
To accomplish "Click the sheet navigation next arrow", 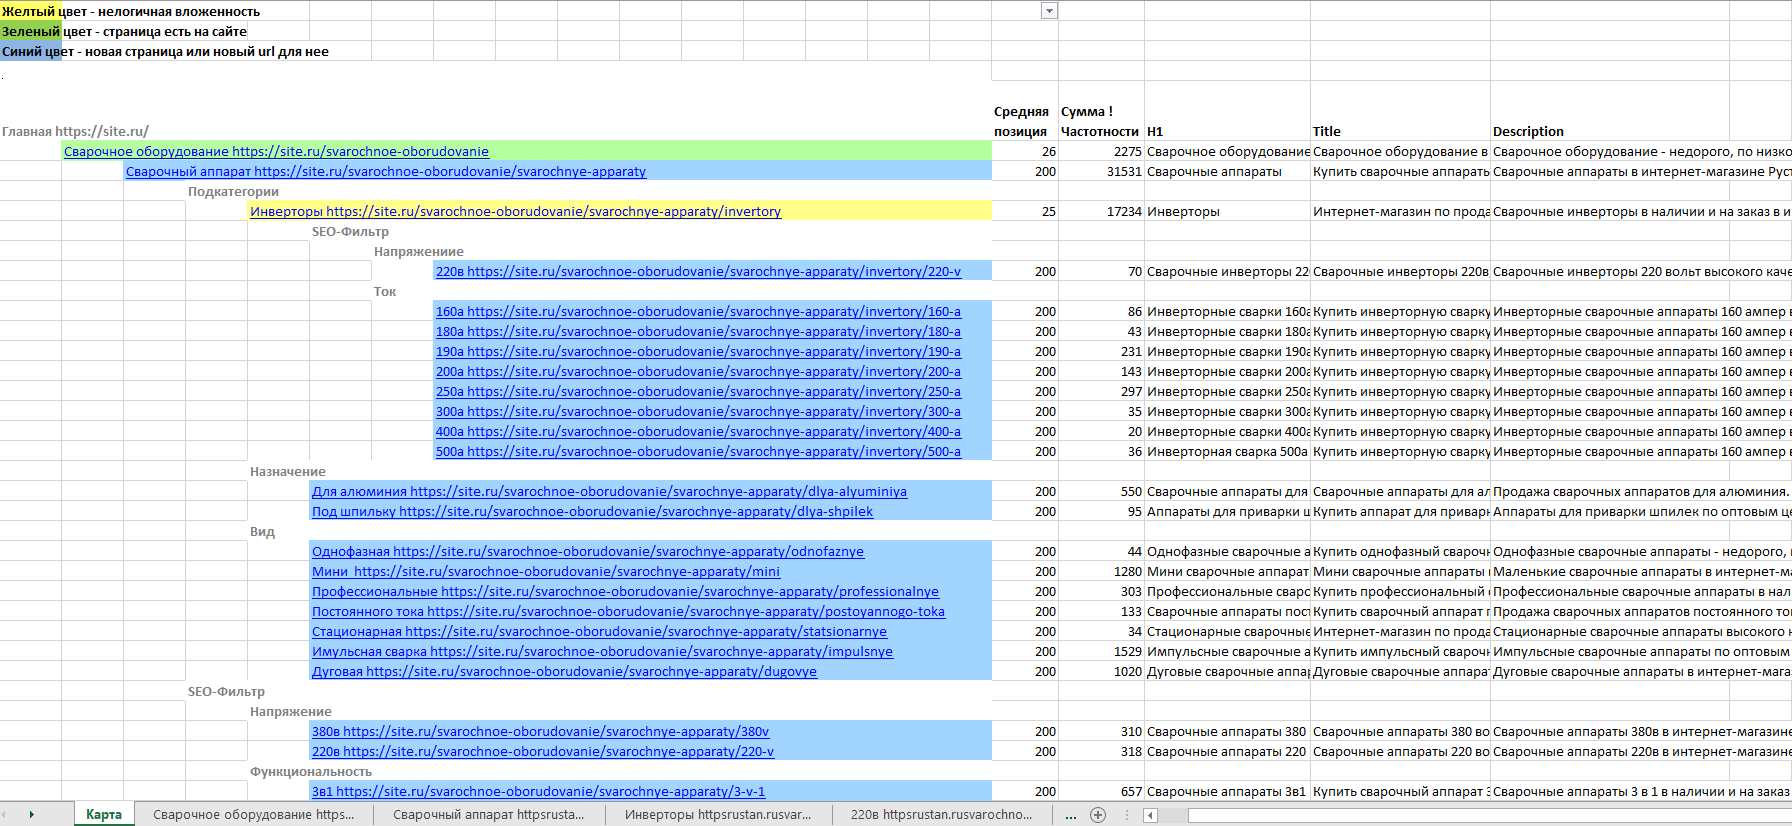I will (32, 815).
